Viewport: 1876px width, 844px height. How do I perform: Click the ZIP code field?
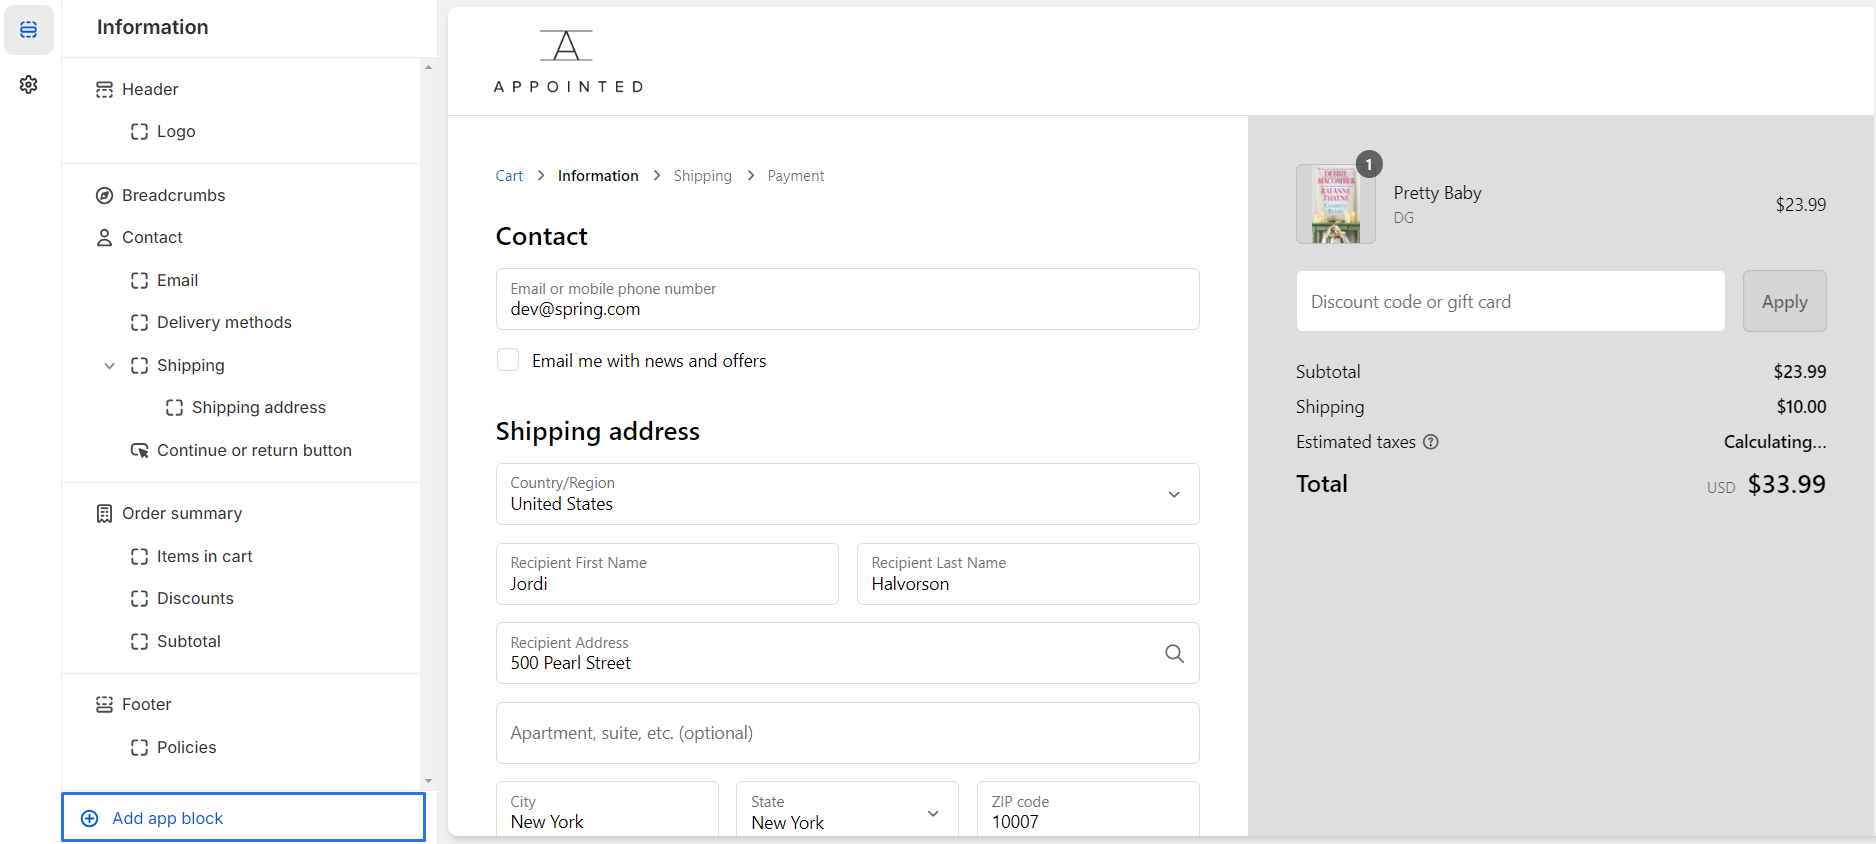tap(1088, 809)
